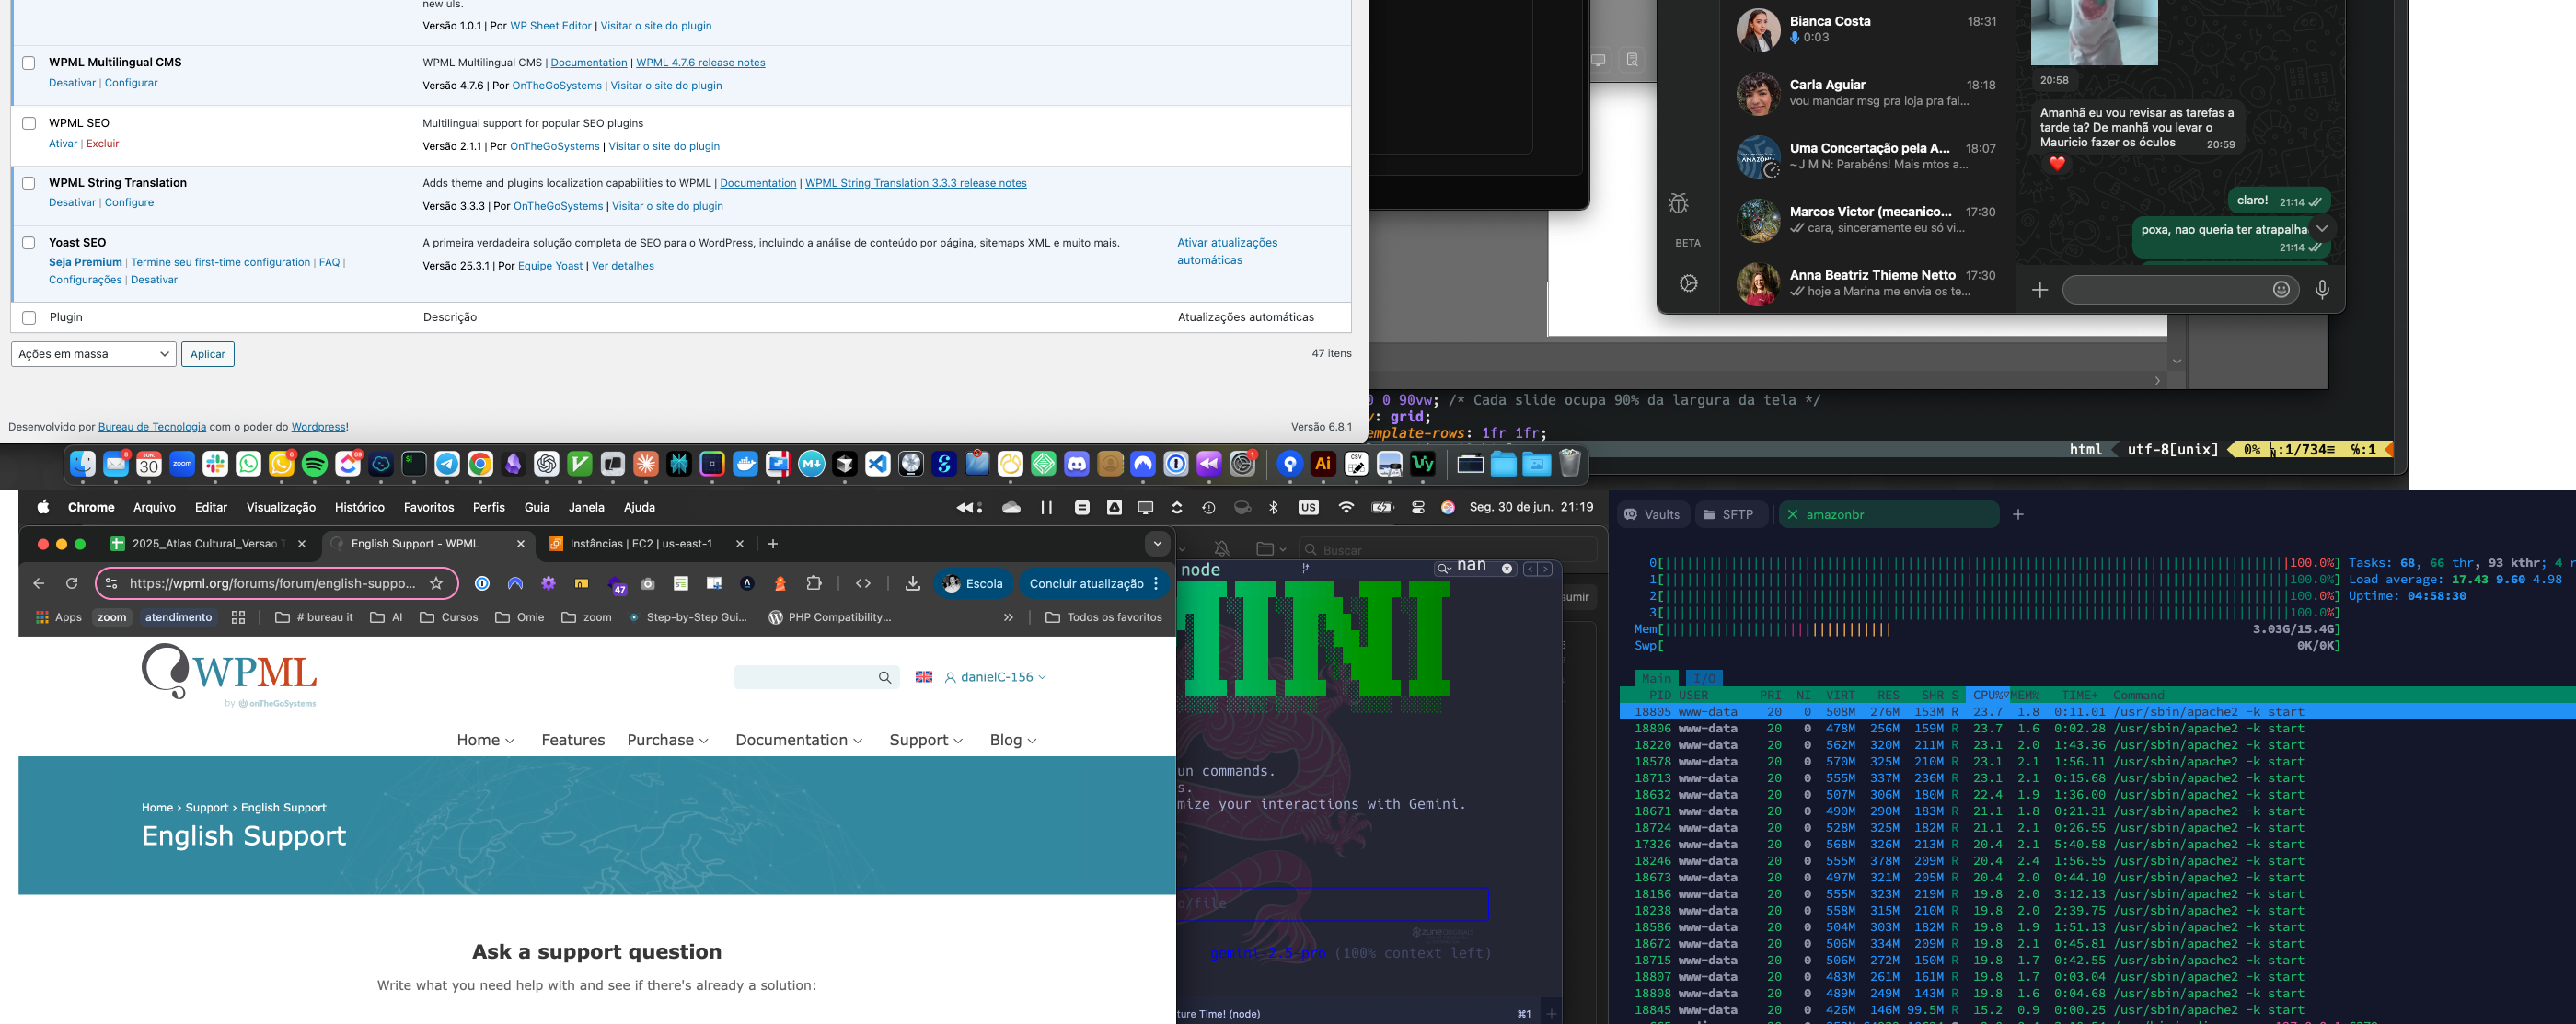Switch to 2025_Atlas Cultural_Versao tab
Viewport: 2576px width, 1024px height.
pyautogui.click(x=210, y=543)
